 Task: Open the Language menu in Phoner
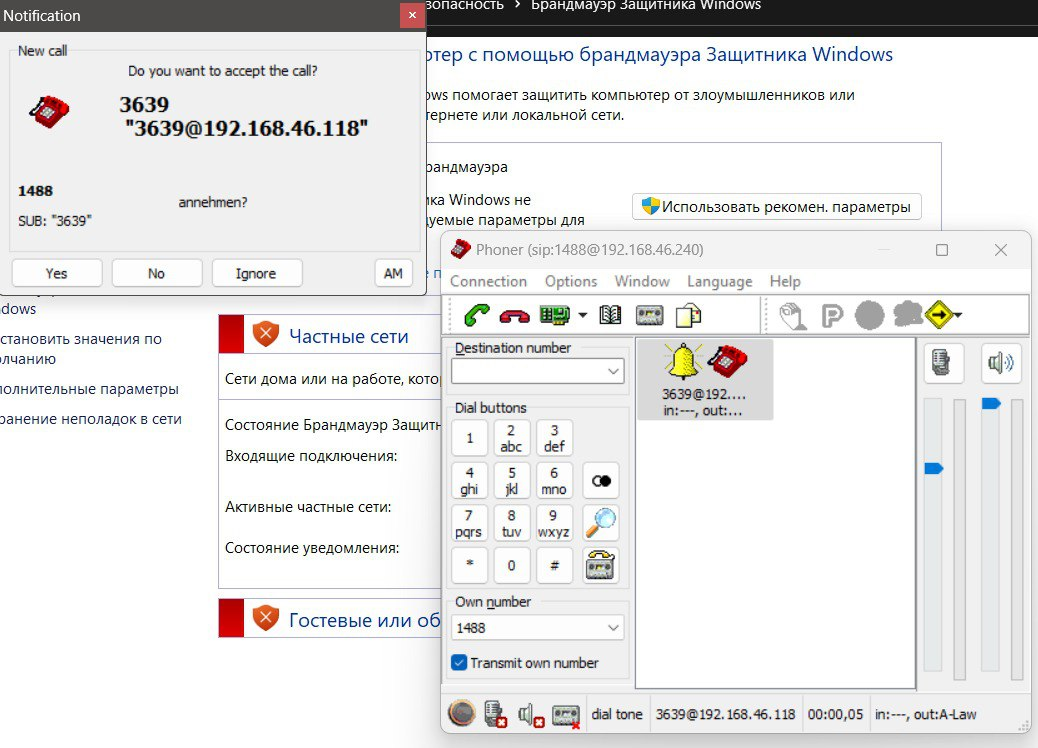[720, 281]
